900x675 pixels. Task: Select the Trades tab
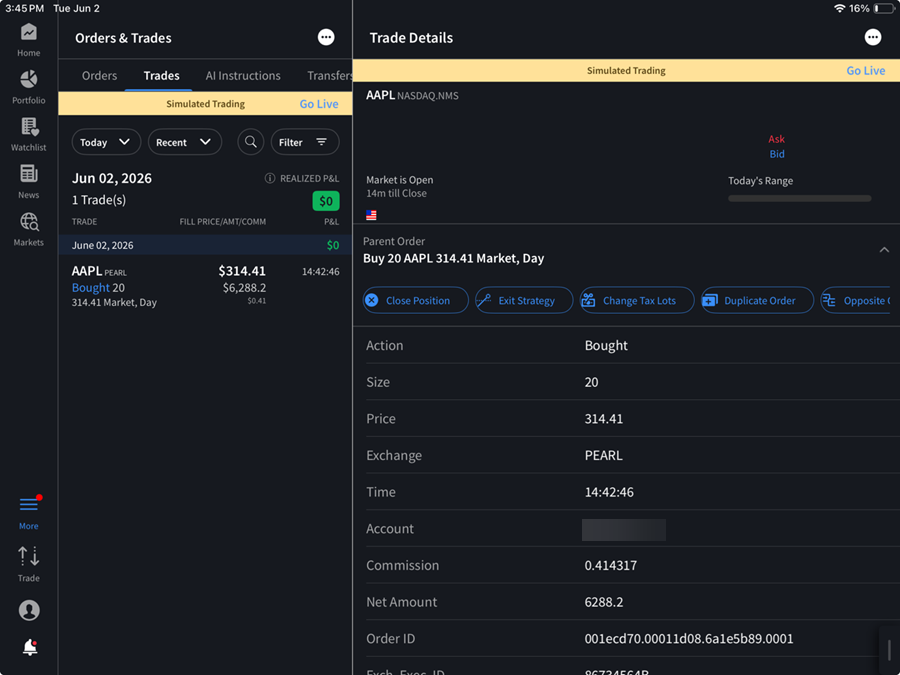point(161,76)
